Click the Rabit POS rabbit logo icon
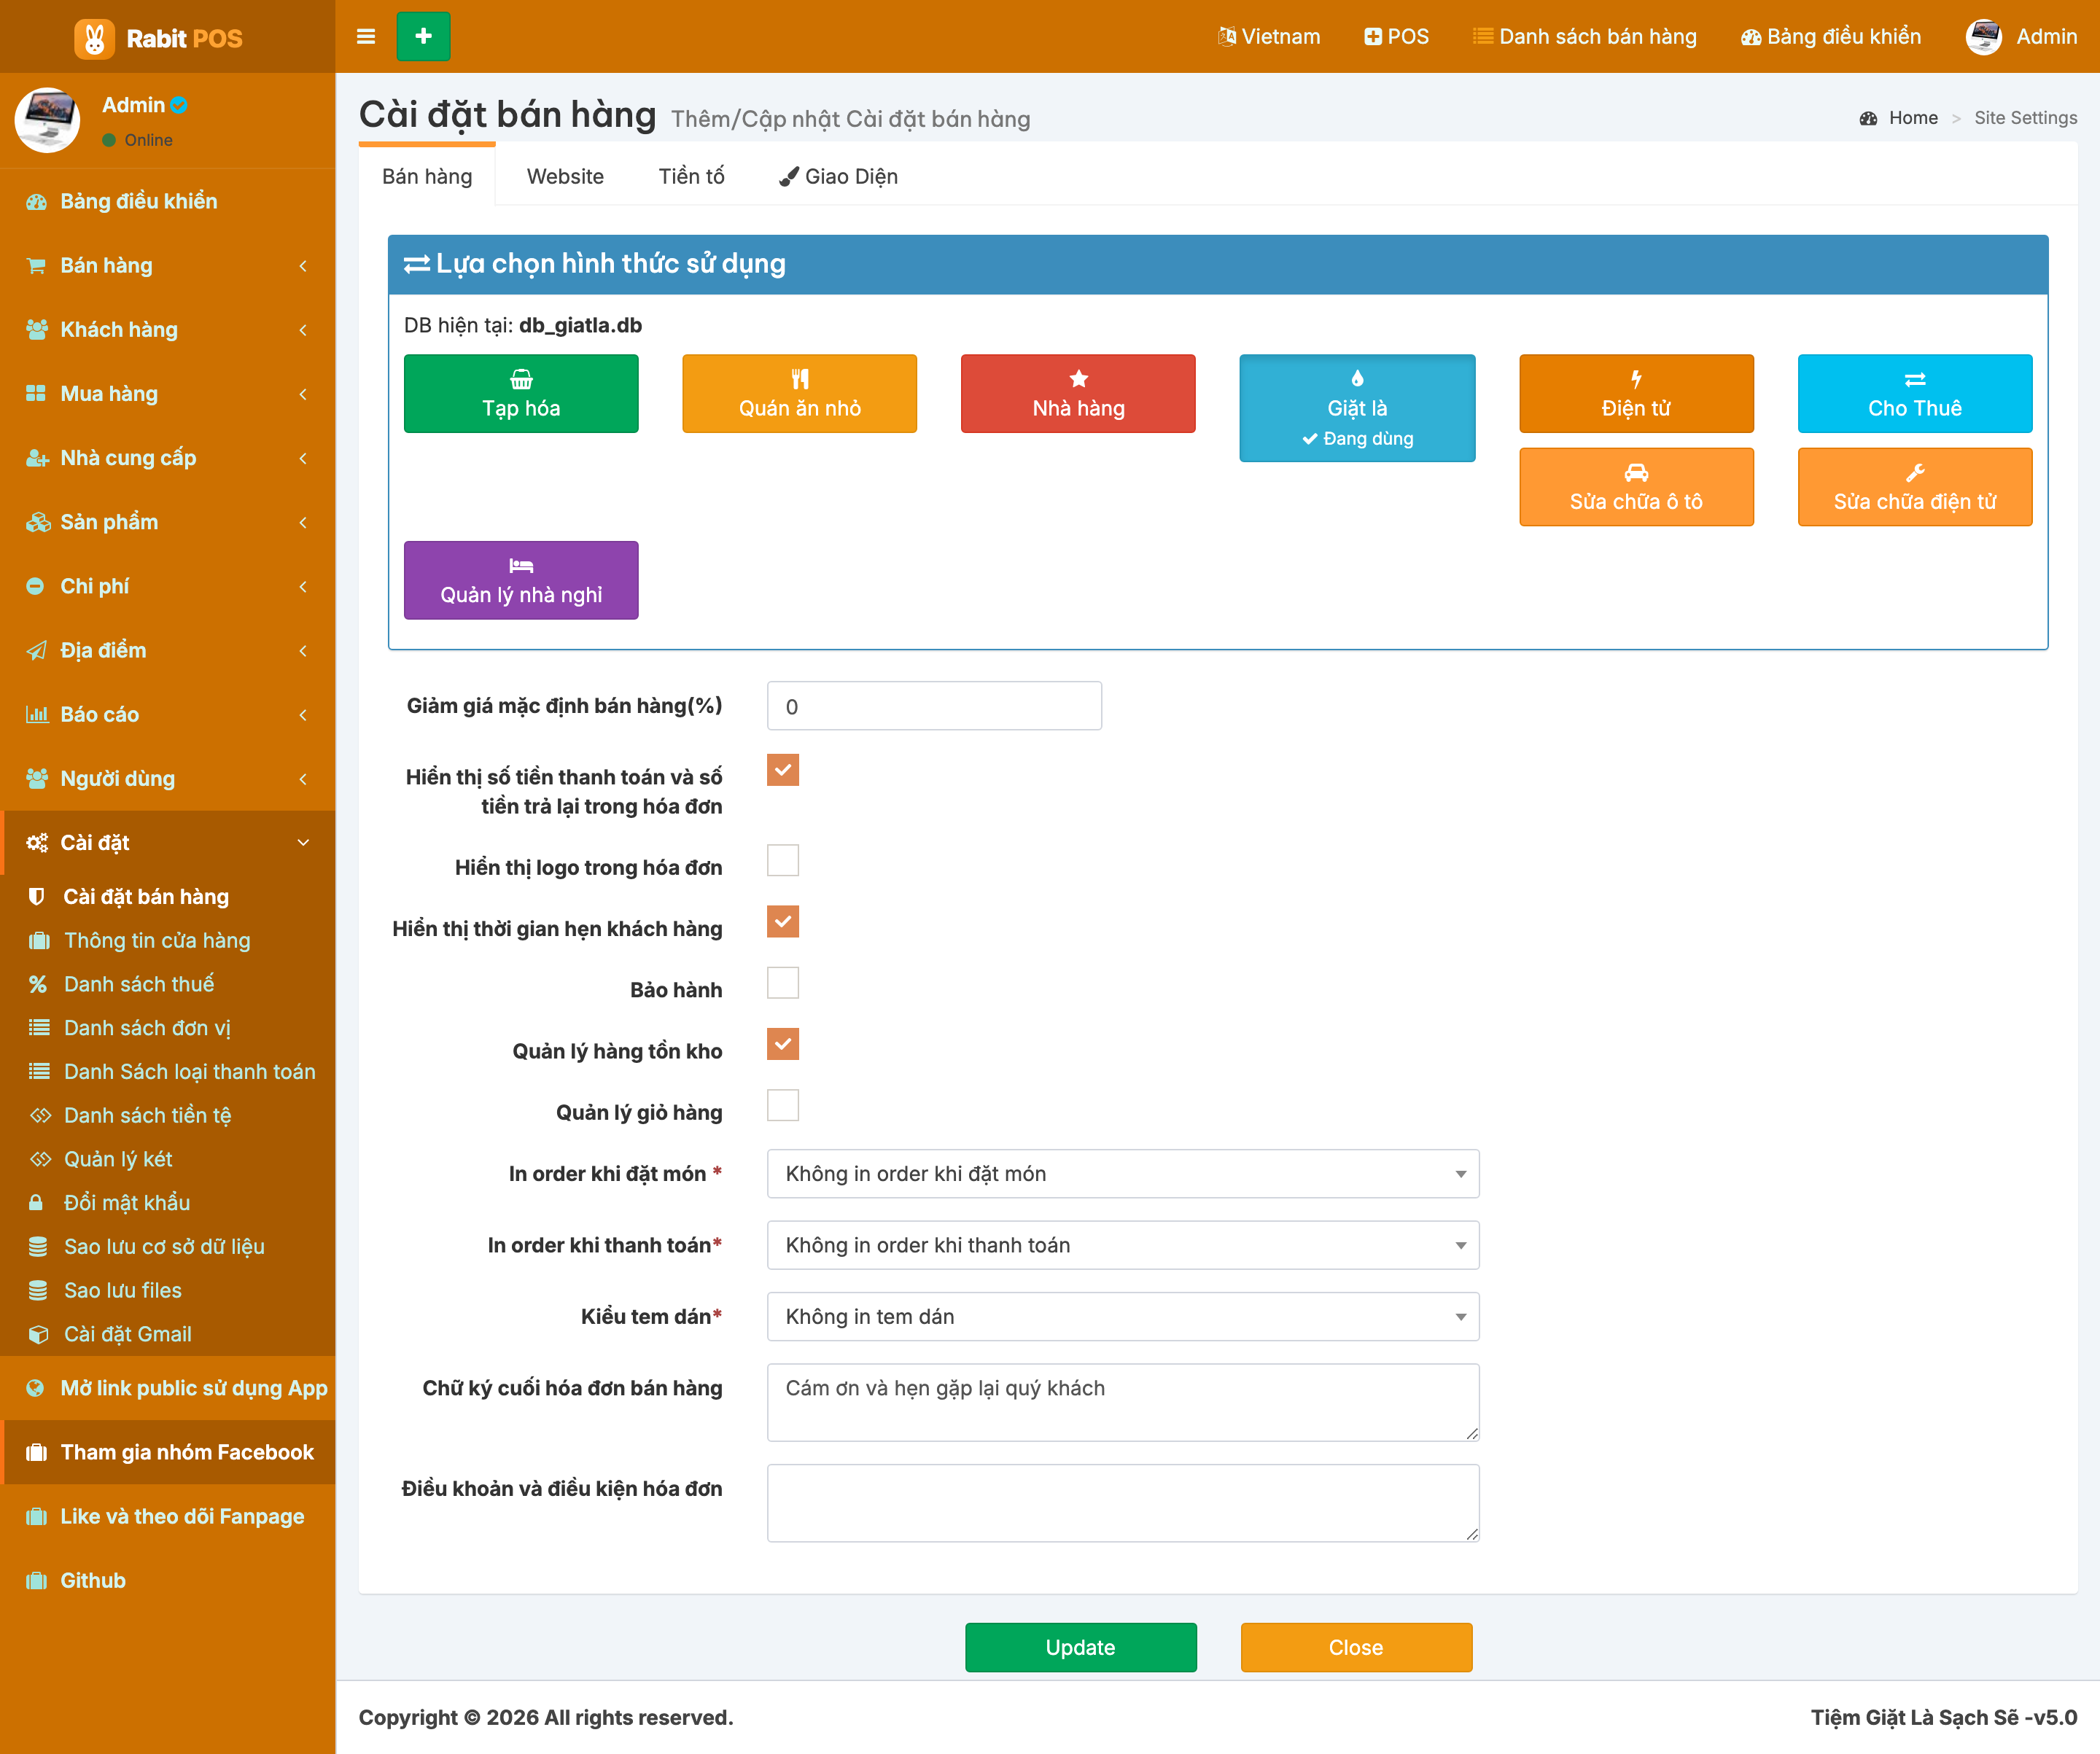Screen dimensions: 2100x1754 (x=94, y=38)
